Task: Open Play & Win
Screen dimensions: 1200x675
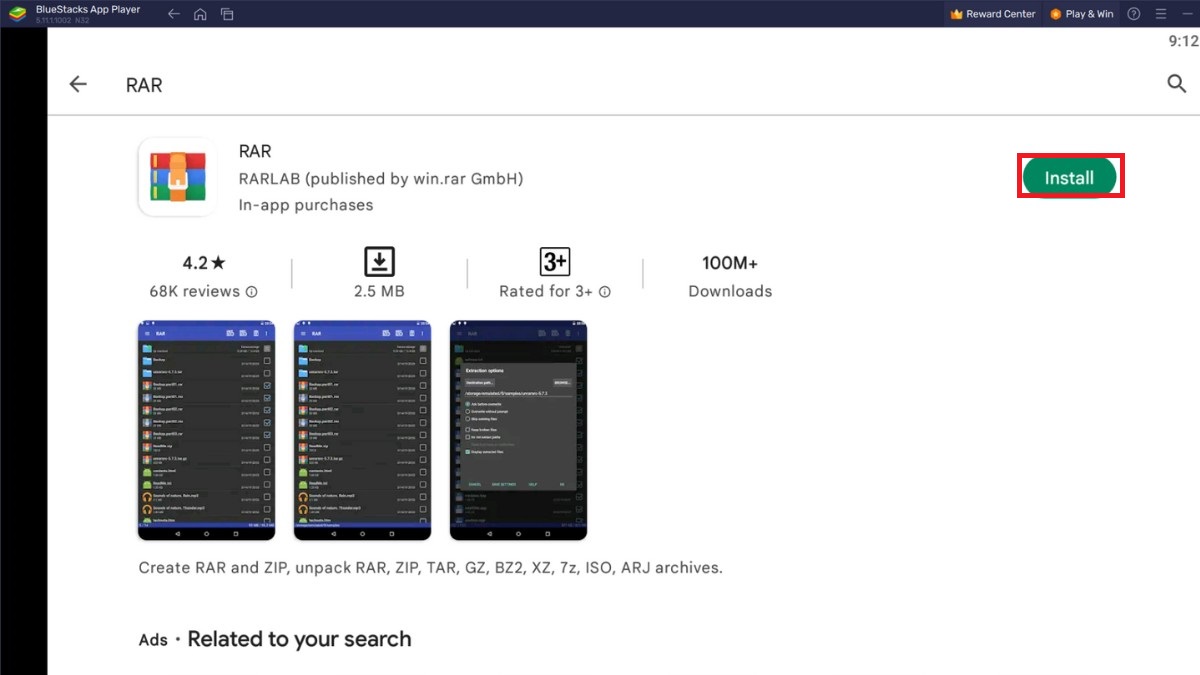Action: [x=1082, y=14]
